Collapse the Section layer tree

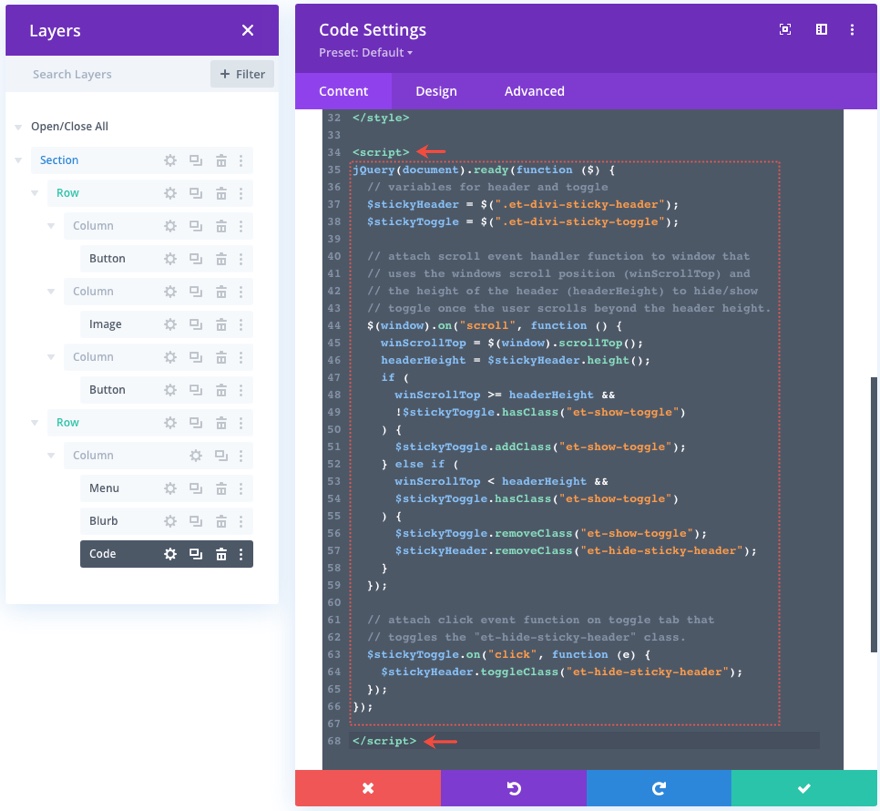click(18, 161)
